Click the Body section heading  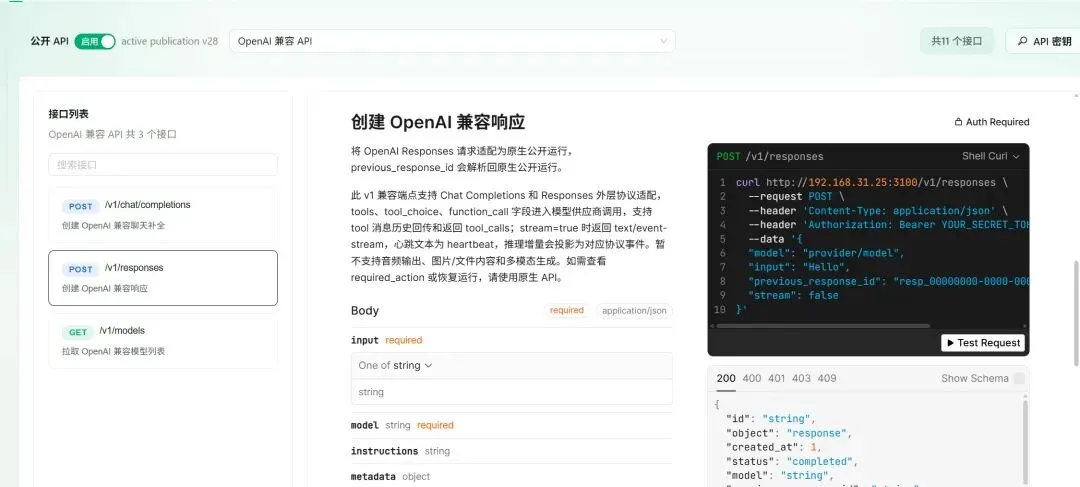click(365, 311)
